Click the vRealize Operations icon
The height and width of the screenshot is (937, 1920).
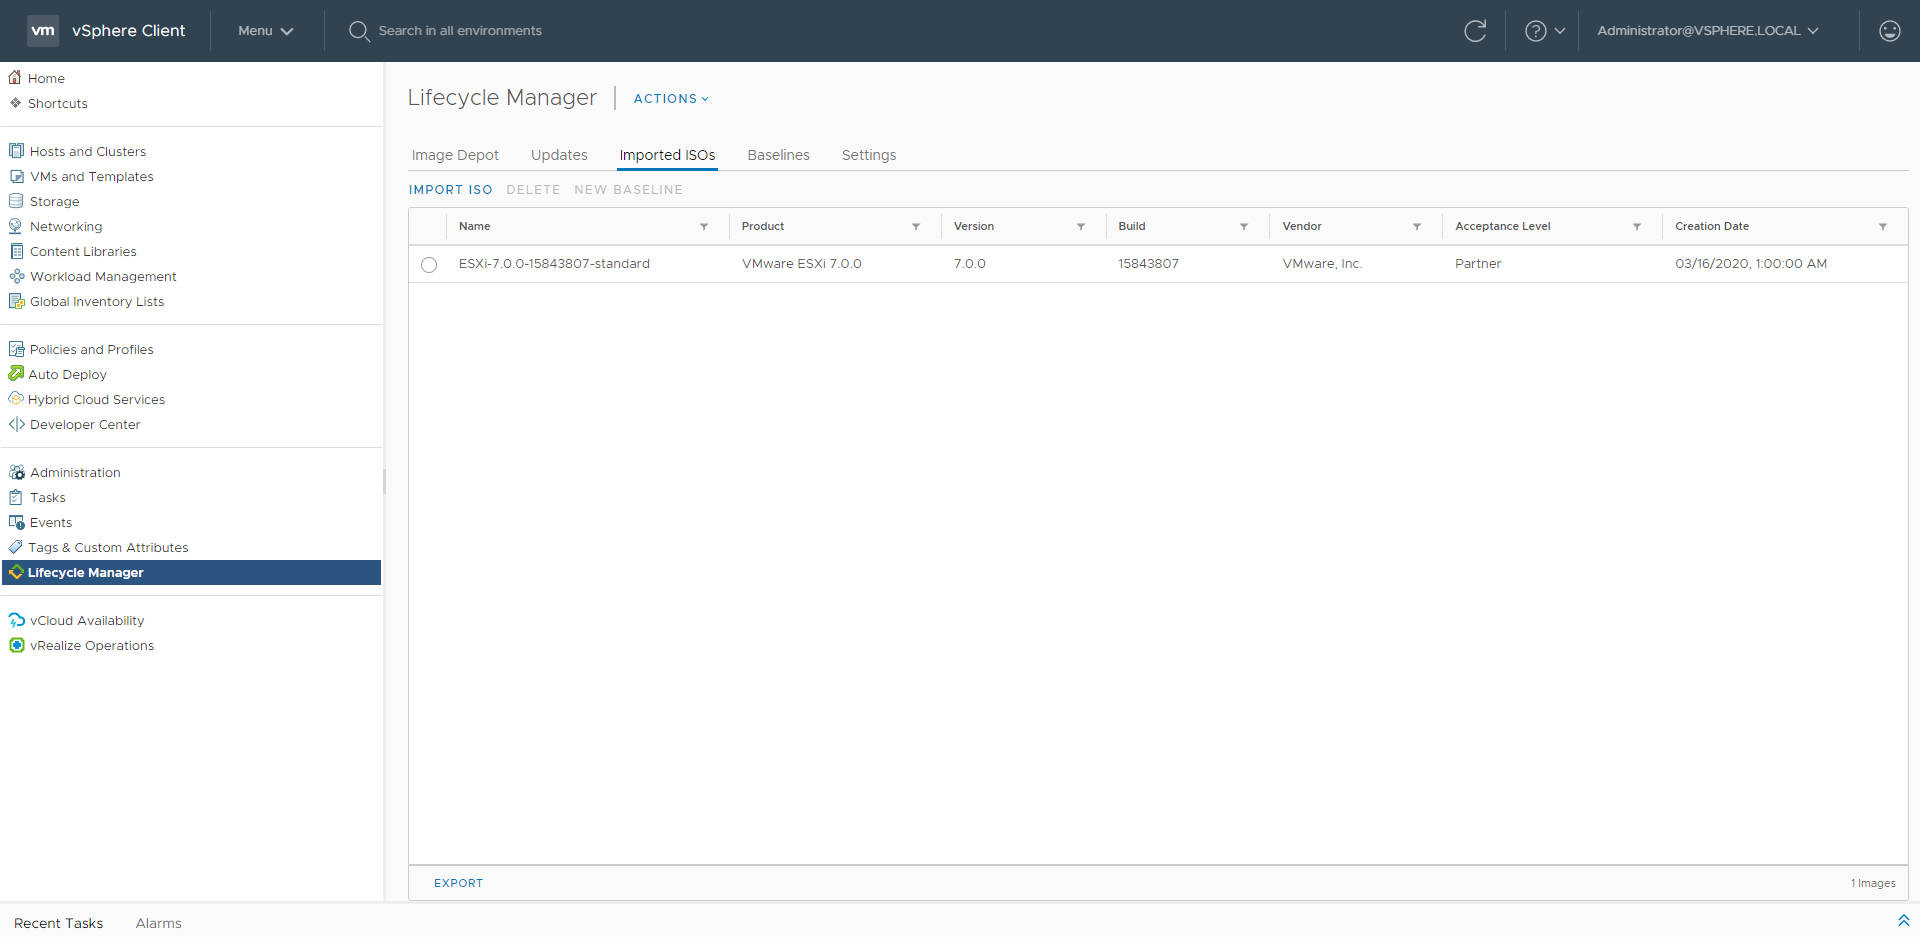pyautogui.click(x=16, y=646)
